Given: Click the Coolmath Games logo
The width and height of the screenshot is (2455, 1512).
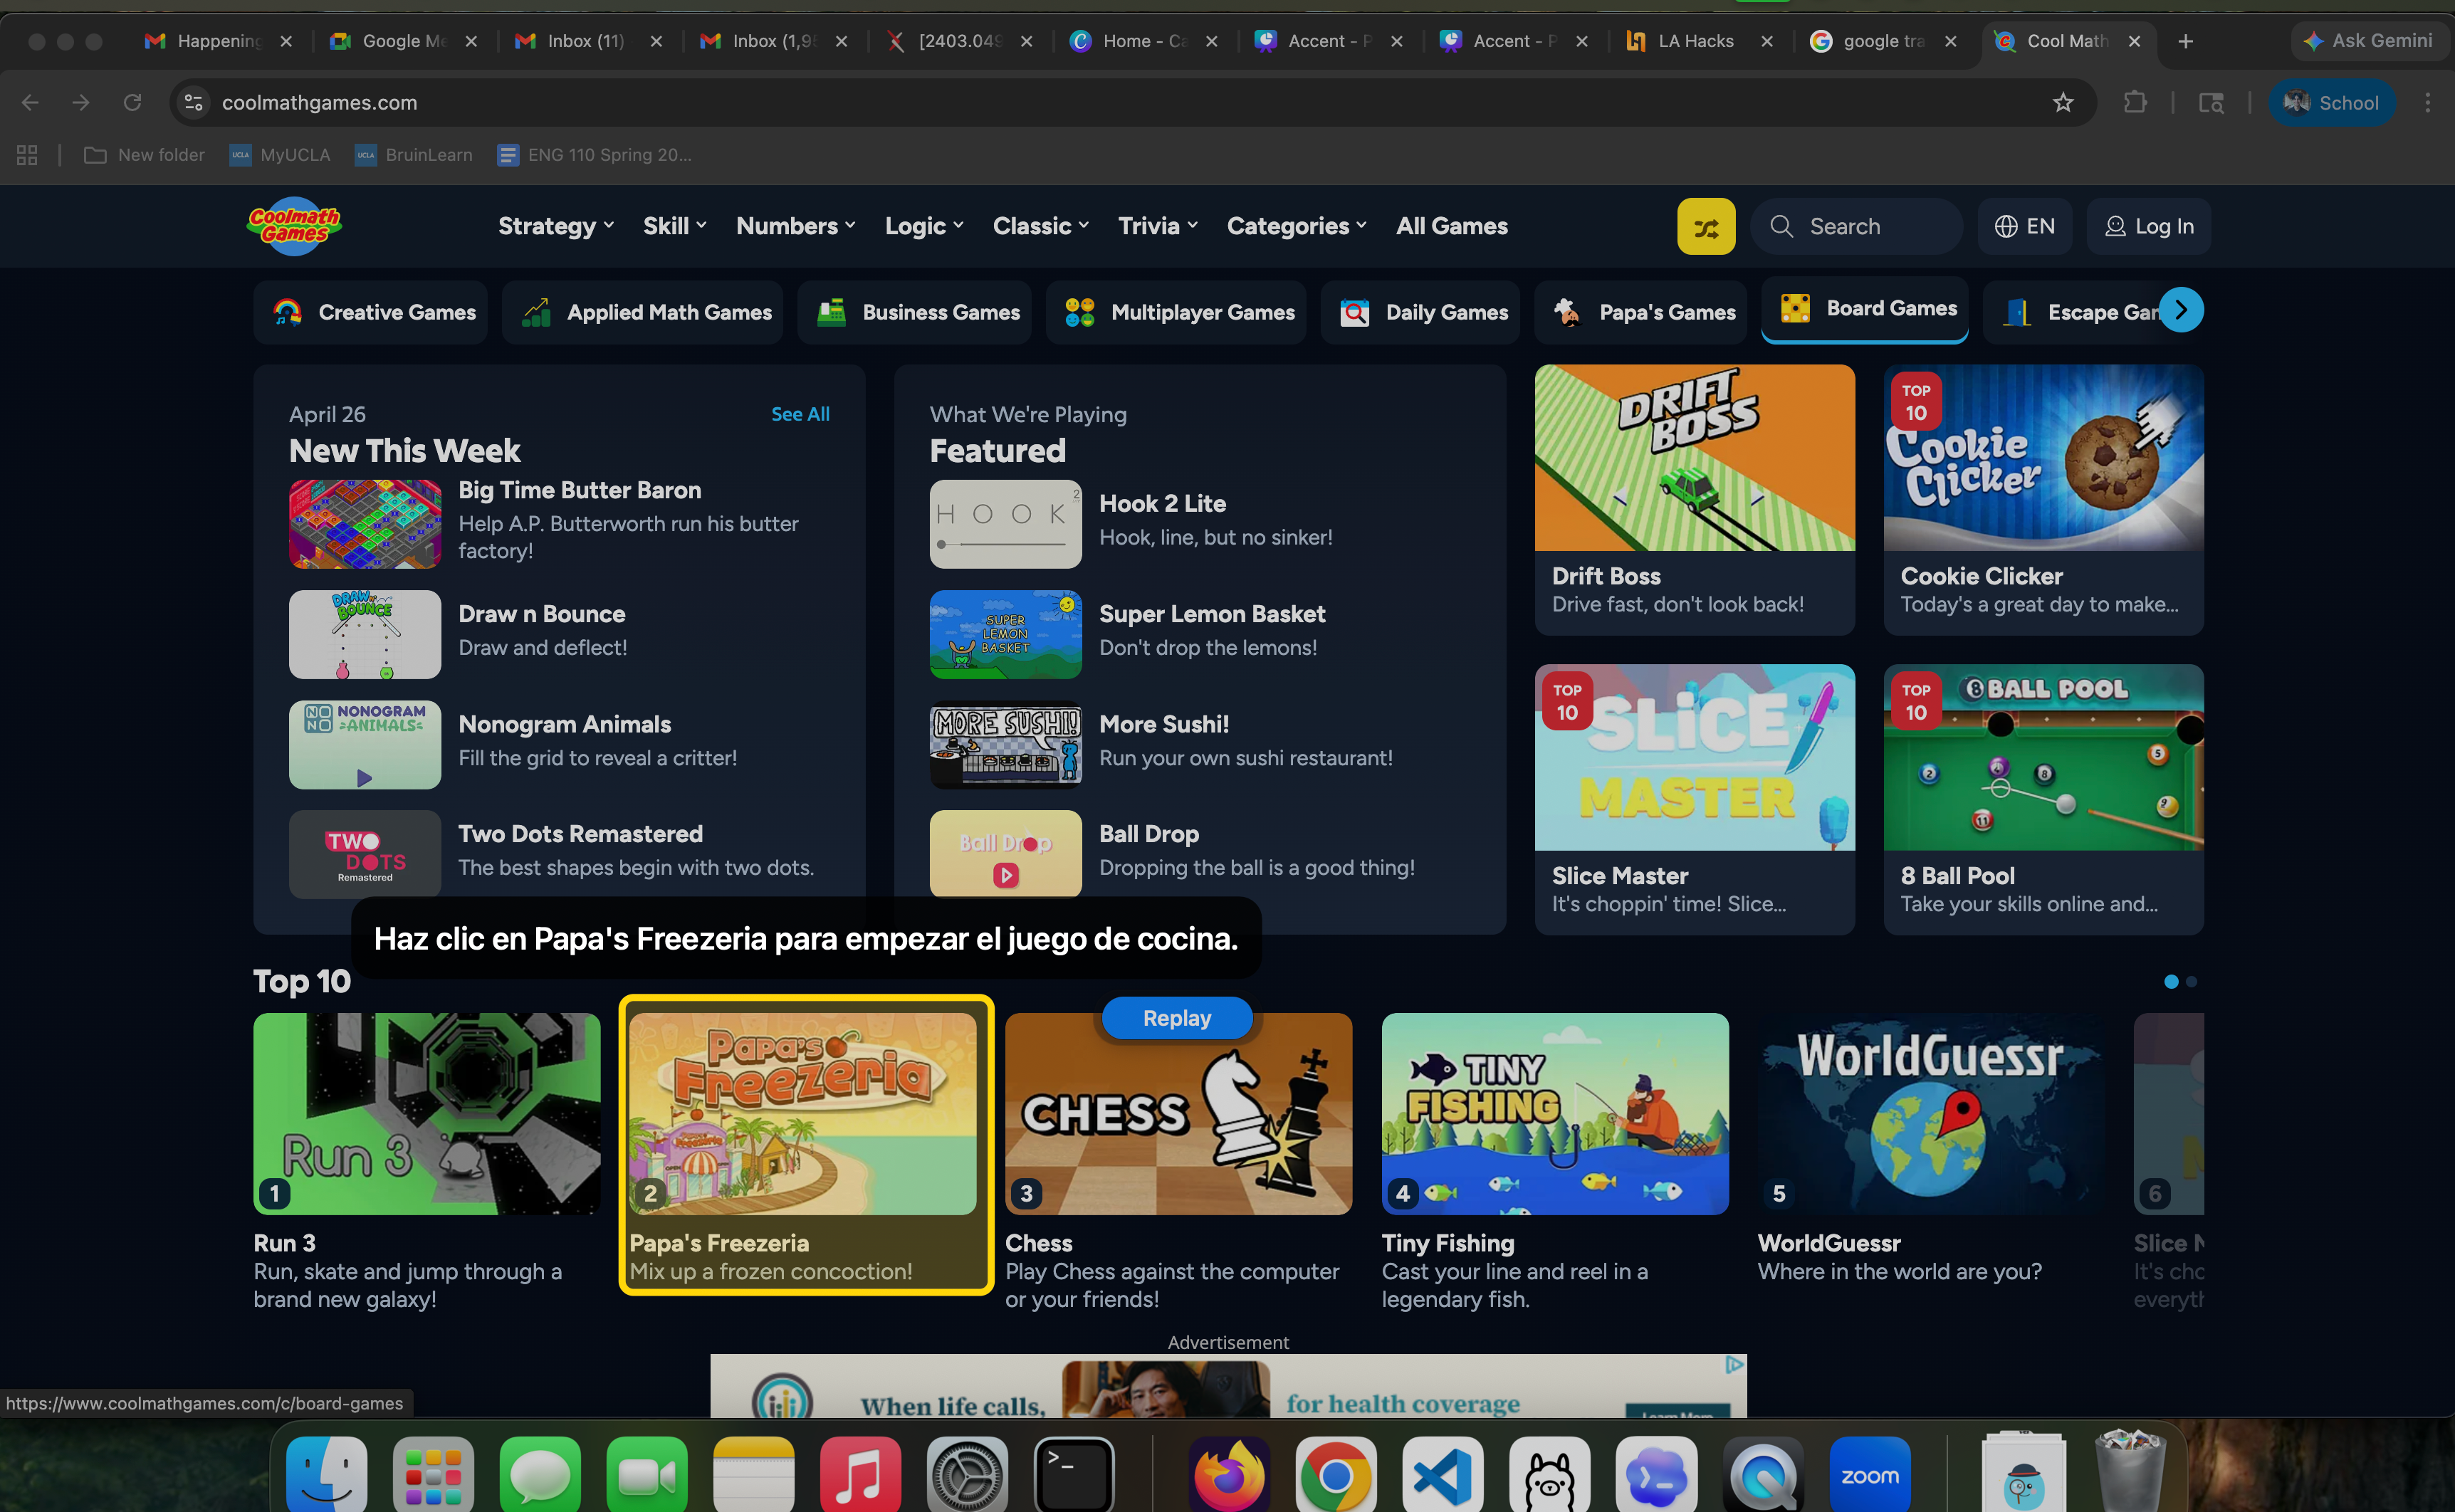Looking at the screenshot, I should click(x=294, y=226).
